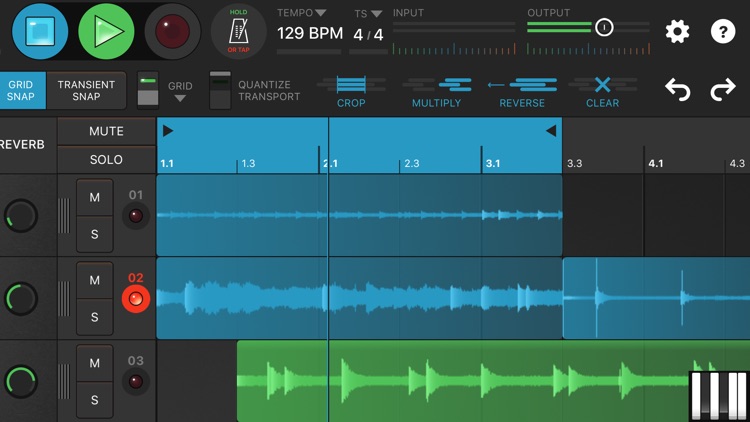Open the piano keyboard icon
Viewport: 750px width, 422px height.
tap(719, 396)
